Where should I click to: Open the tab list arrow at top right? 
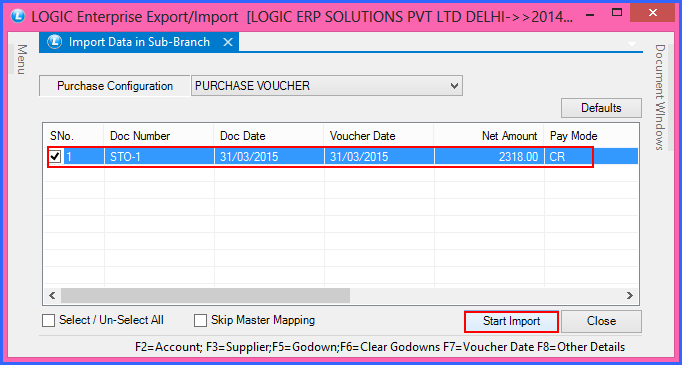632,44
